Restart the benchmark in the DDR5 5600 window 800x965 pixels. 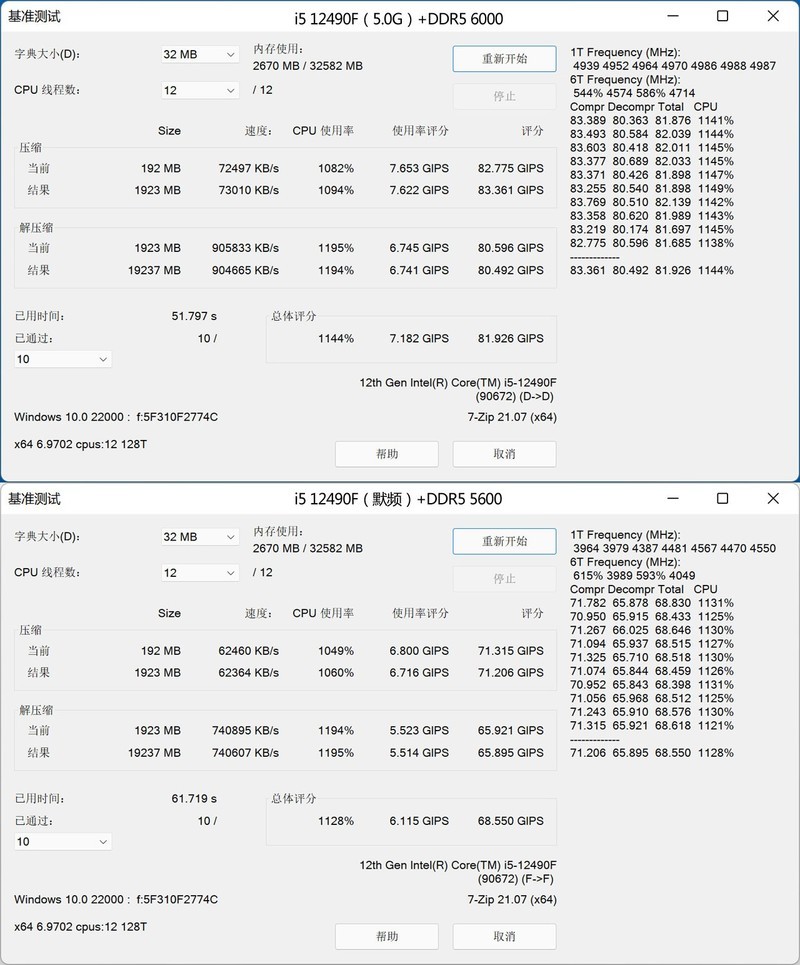click(x=504, y=541)
